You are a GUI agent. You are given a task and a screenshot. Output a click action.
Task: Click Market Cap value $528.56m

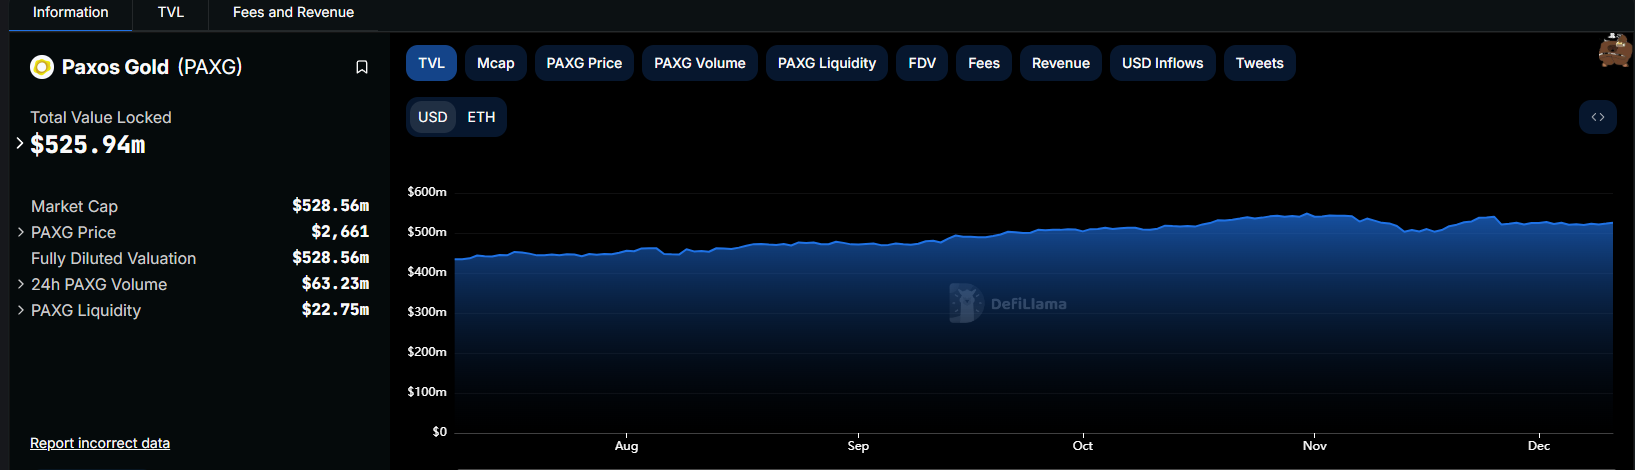click(331, 205)
